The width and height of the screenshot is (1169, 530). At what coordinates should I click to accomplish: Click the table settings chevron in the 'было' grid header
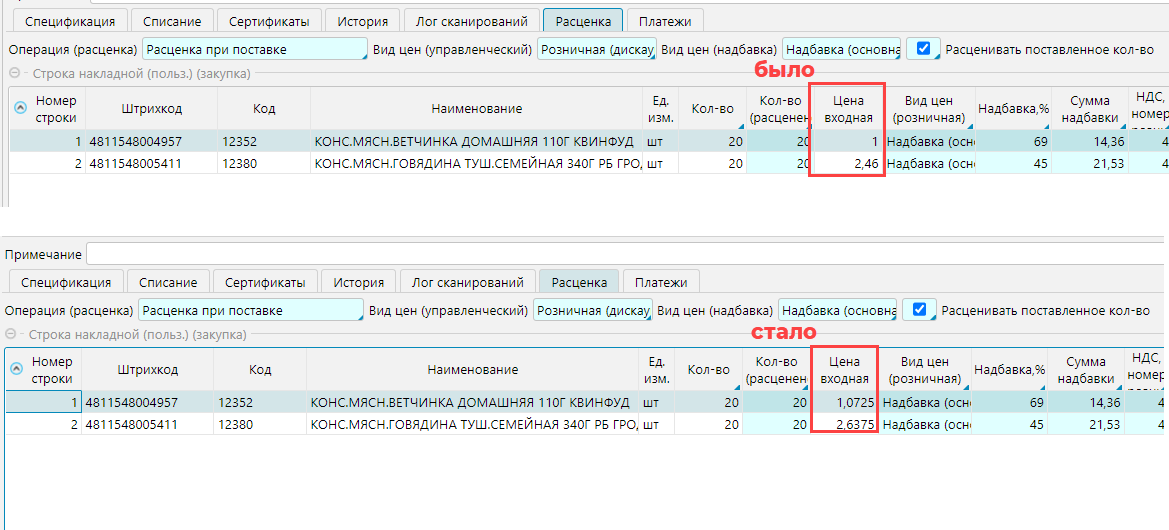click(21, 108)
